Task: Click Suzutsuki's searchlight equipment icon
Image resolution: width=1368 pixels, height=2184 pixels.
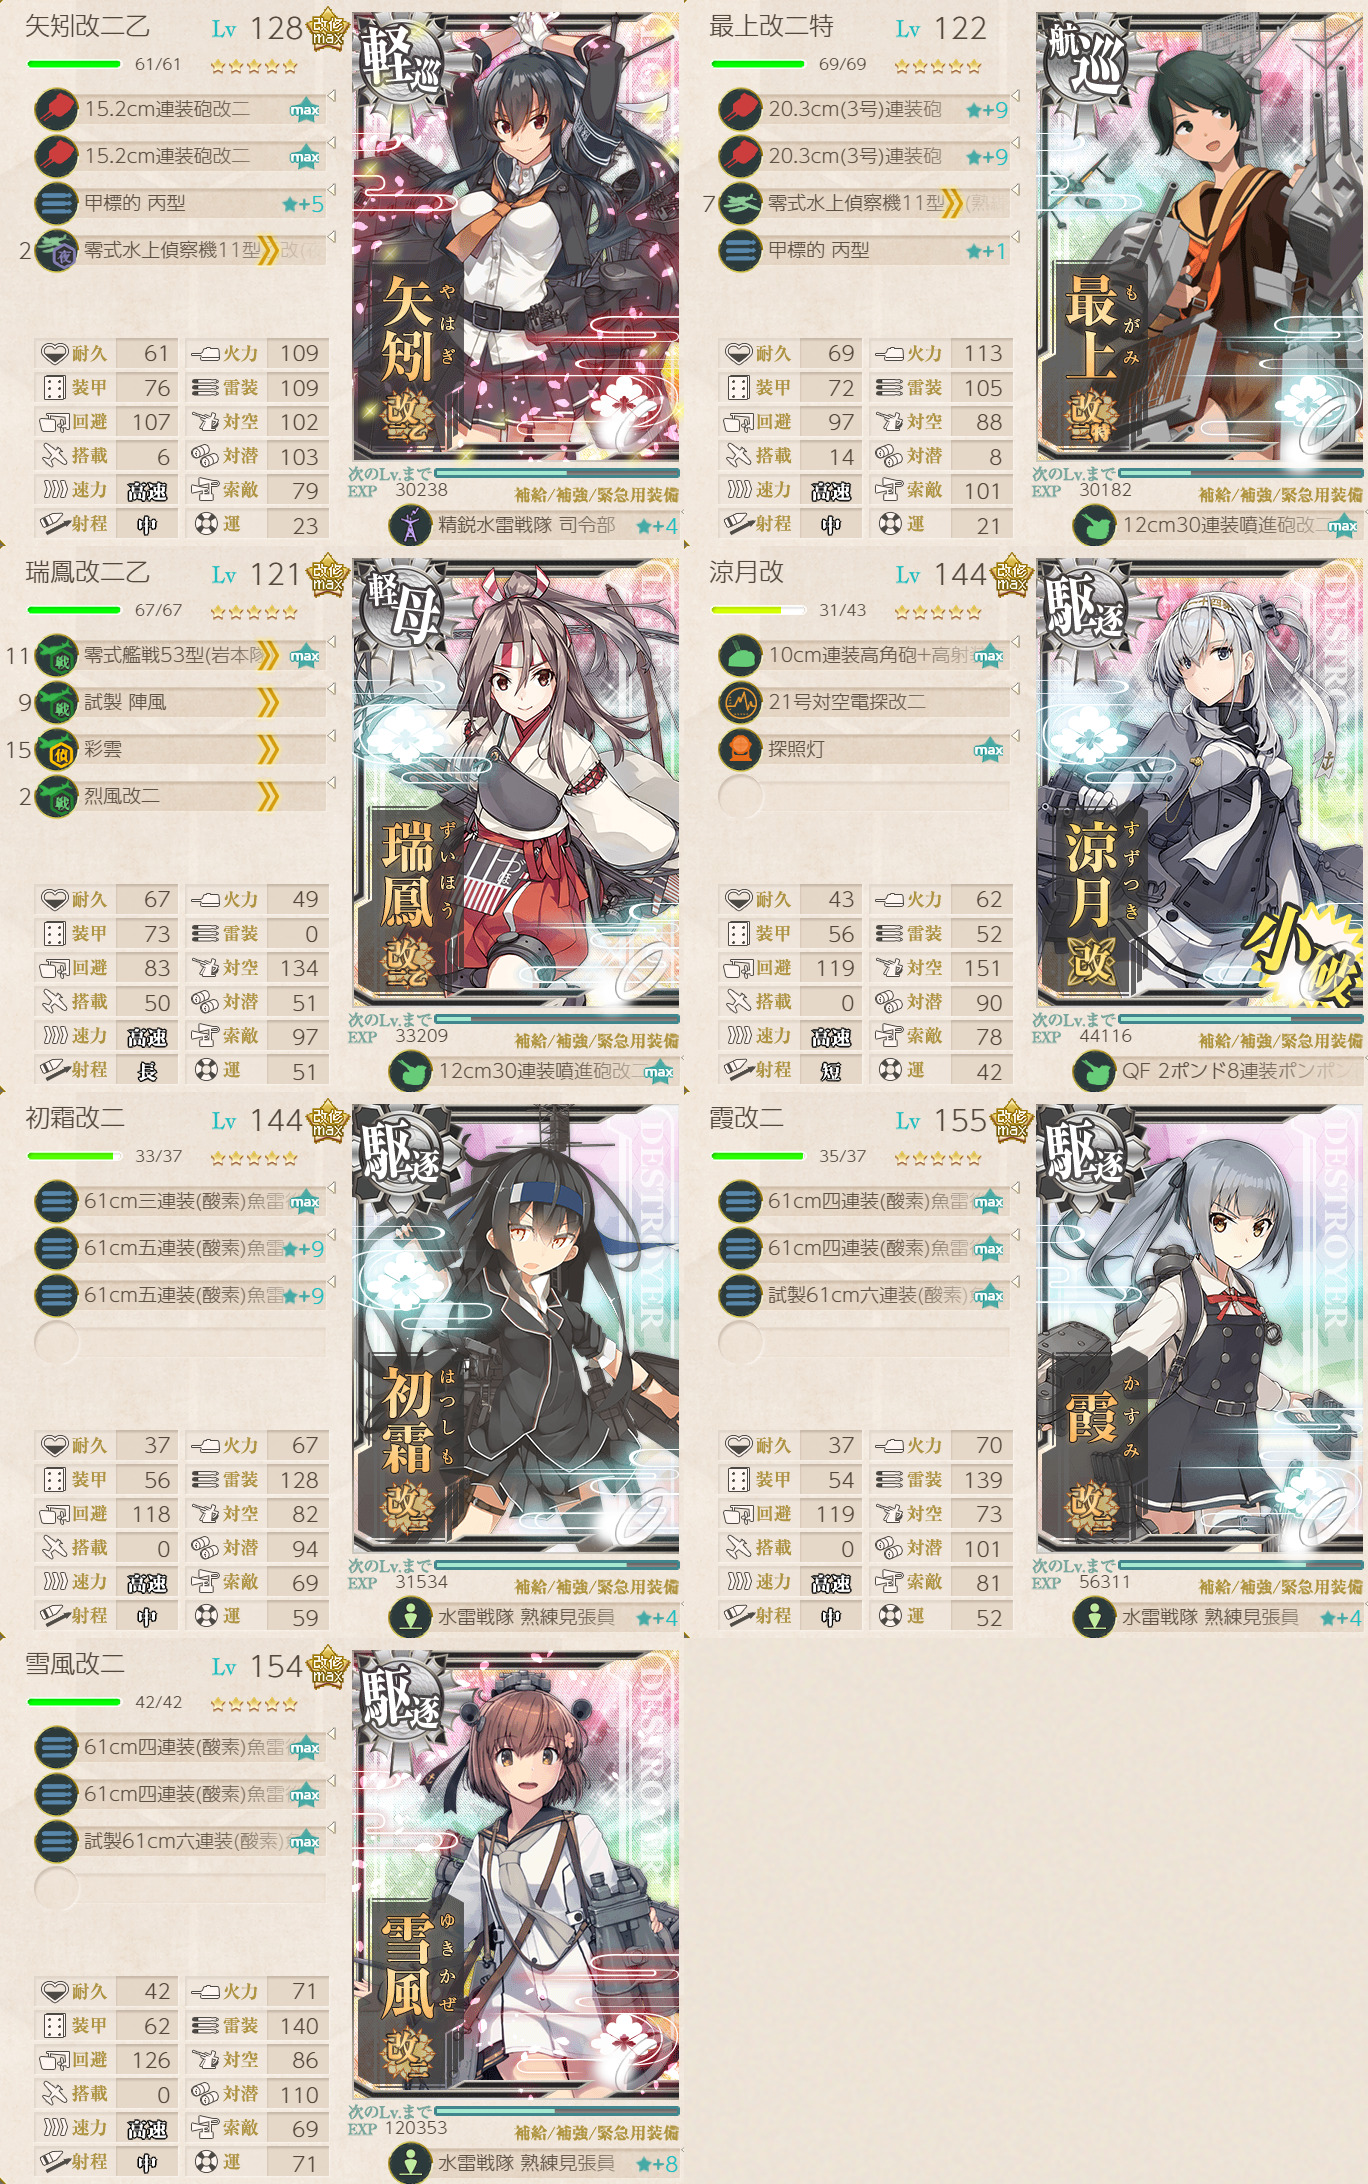Action: pyautogui.click(x=740, y=749)
